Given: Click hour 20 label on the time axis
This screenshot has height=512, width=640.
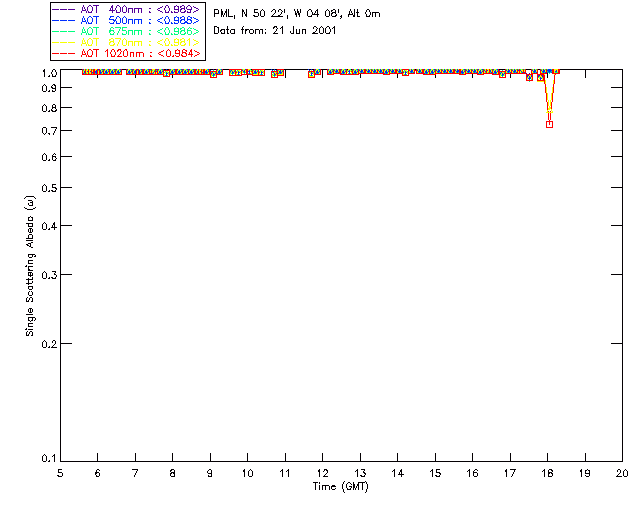Looking at the screenshot, I should (622, 473).
